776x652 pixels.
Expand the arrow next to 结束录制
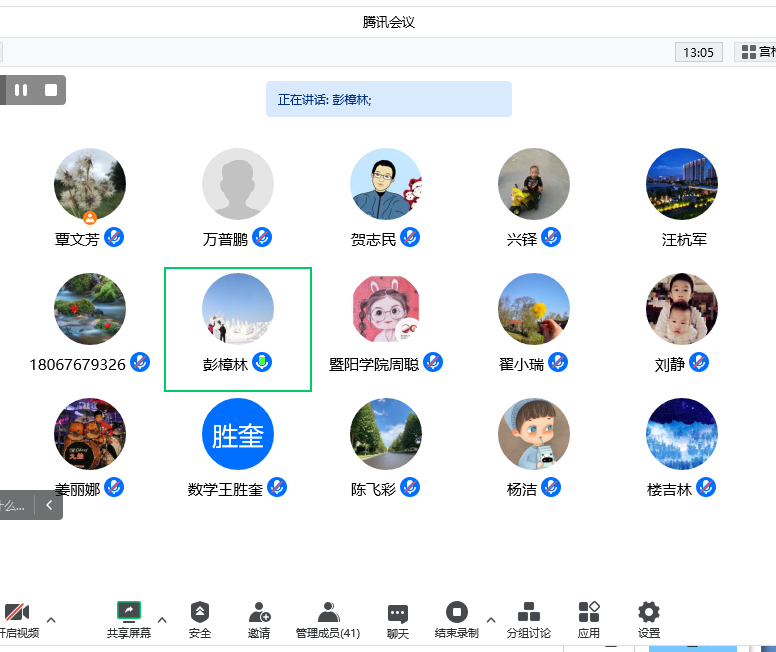490,619
